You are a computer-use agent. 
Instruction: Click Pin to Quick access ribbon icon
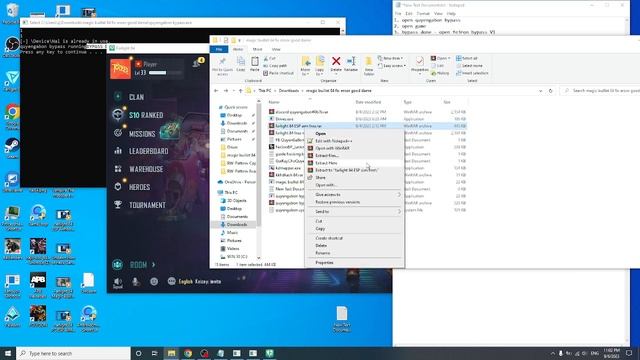tap(222, 66)
